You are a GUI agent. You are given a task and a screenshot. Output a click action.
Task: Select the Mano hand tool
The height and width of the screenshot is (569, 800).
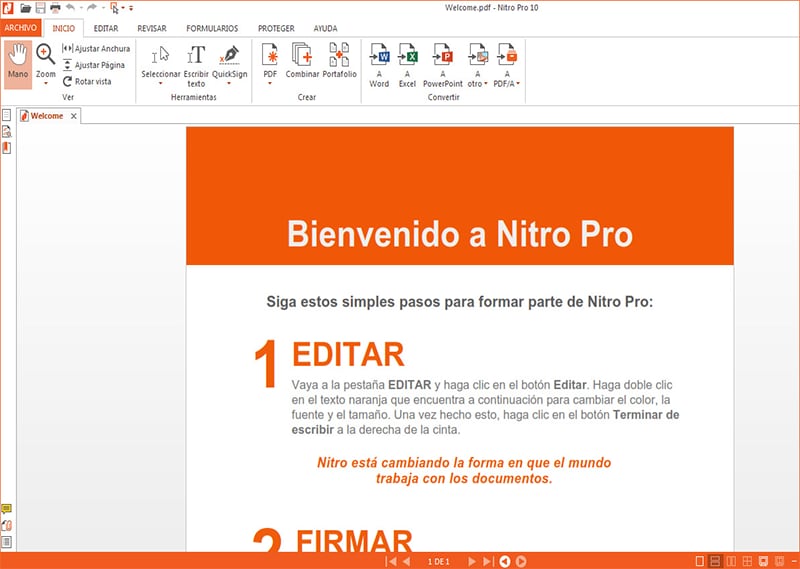pos(18,63)
